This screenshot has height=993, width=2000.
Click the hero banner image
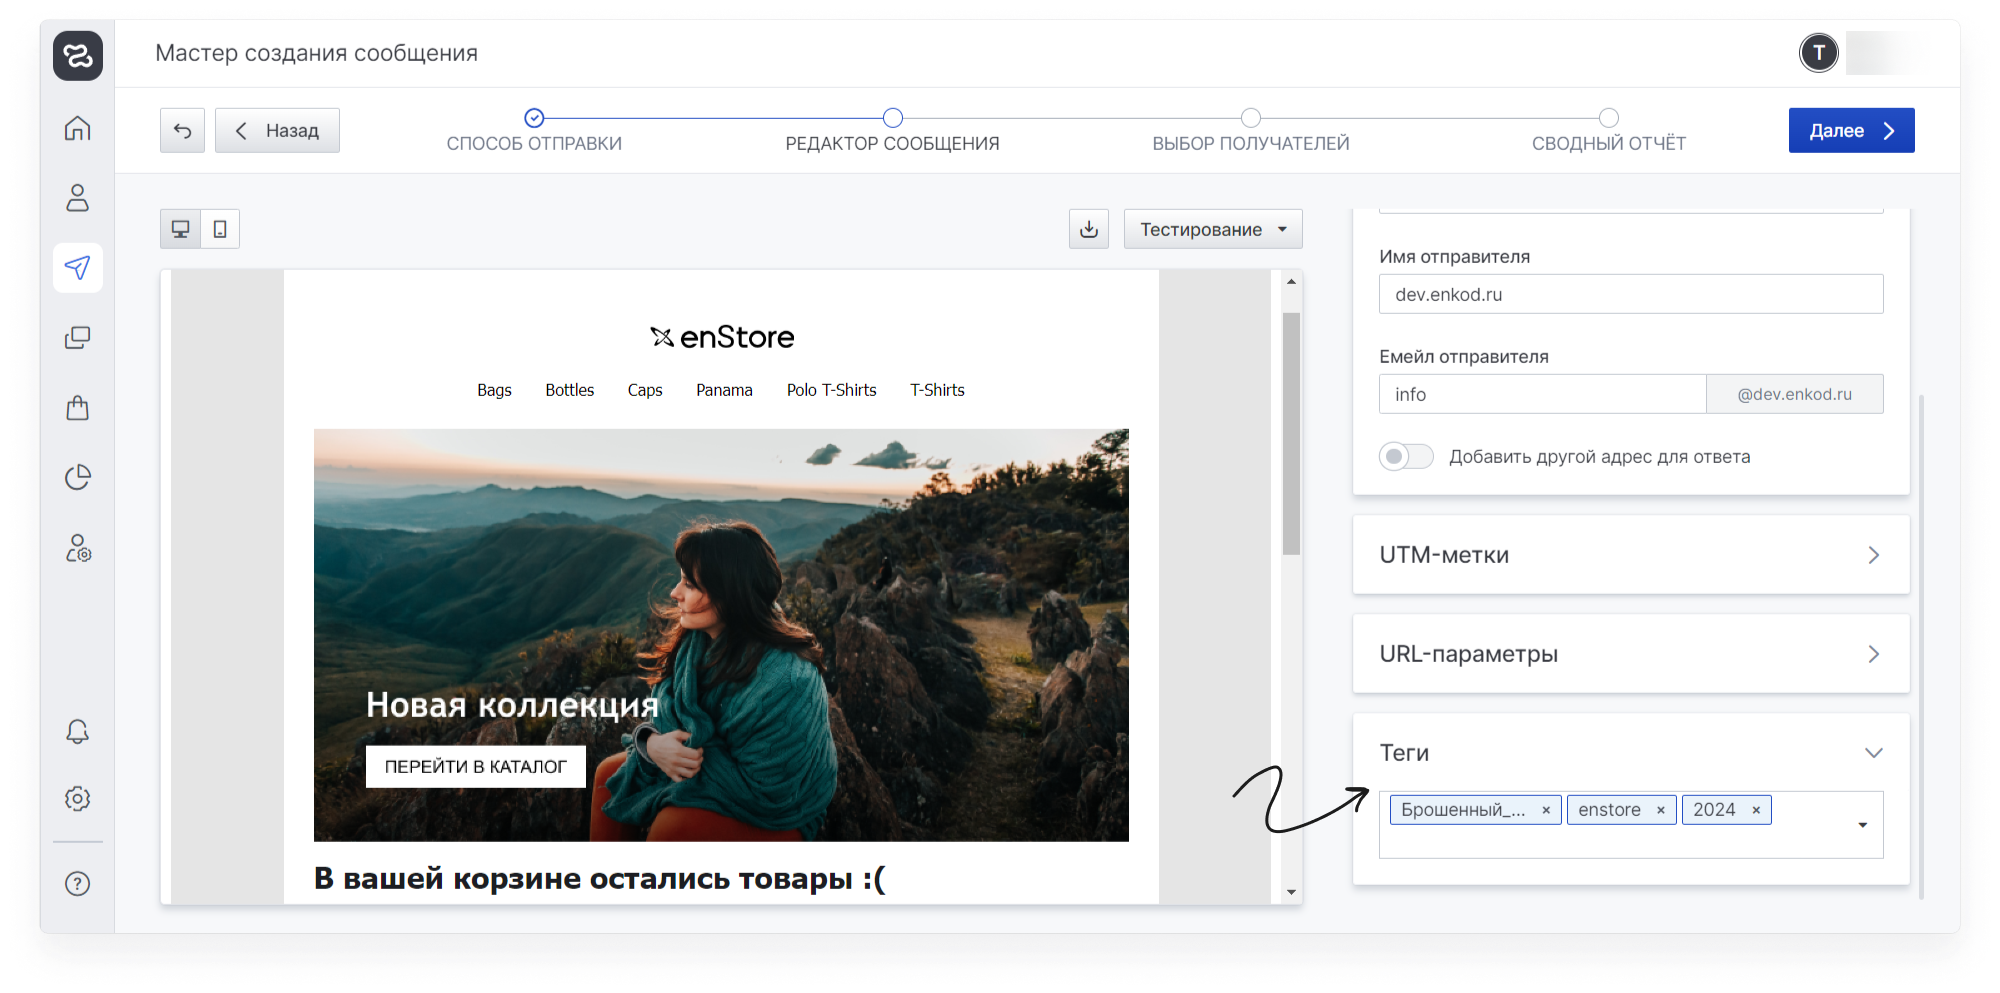pyautogui.click(x=721, y=635)
